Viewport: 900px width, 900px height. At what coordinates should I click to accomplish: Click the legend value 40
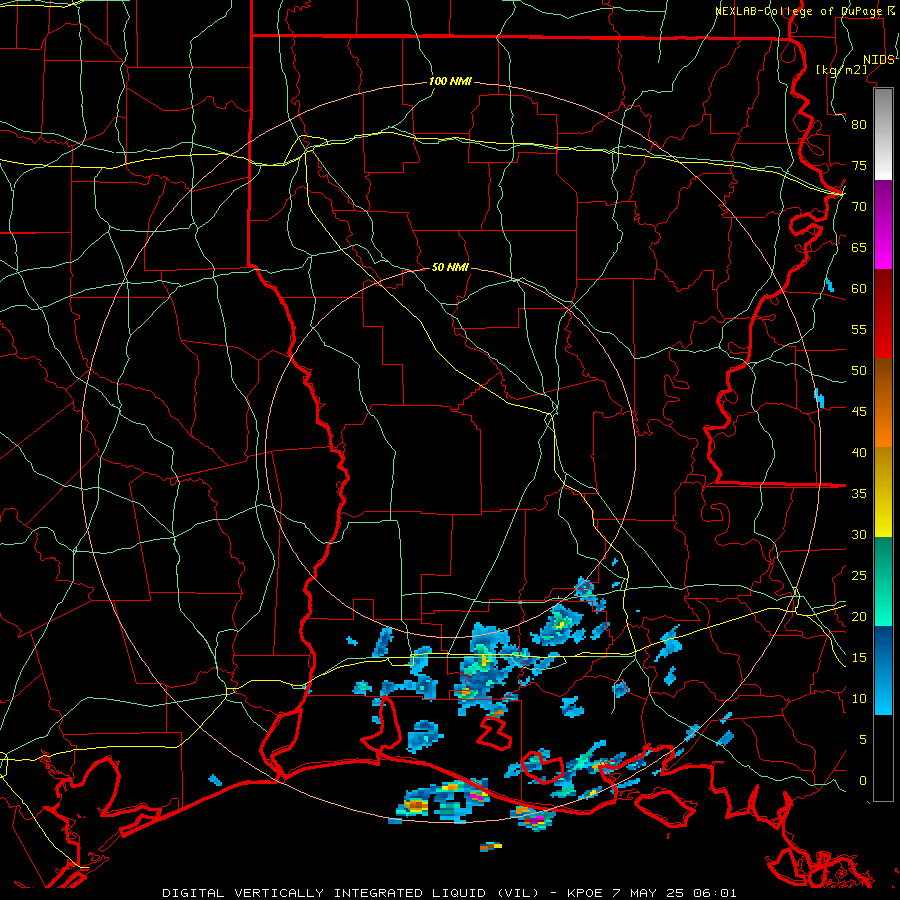pos(859,453)
